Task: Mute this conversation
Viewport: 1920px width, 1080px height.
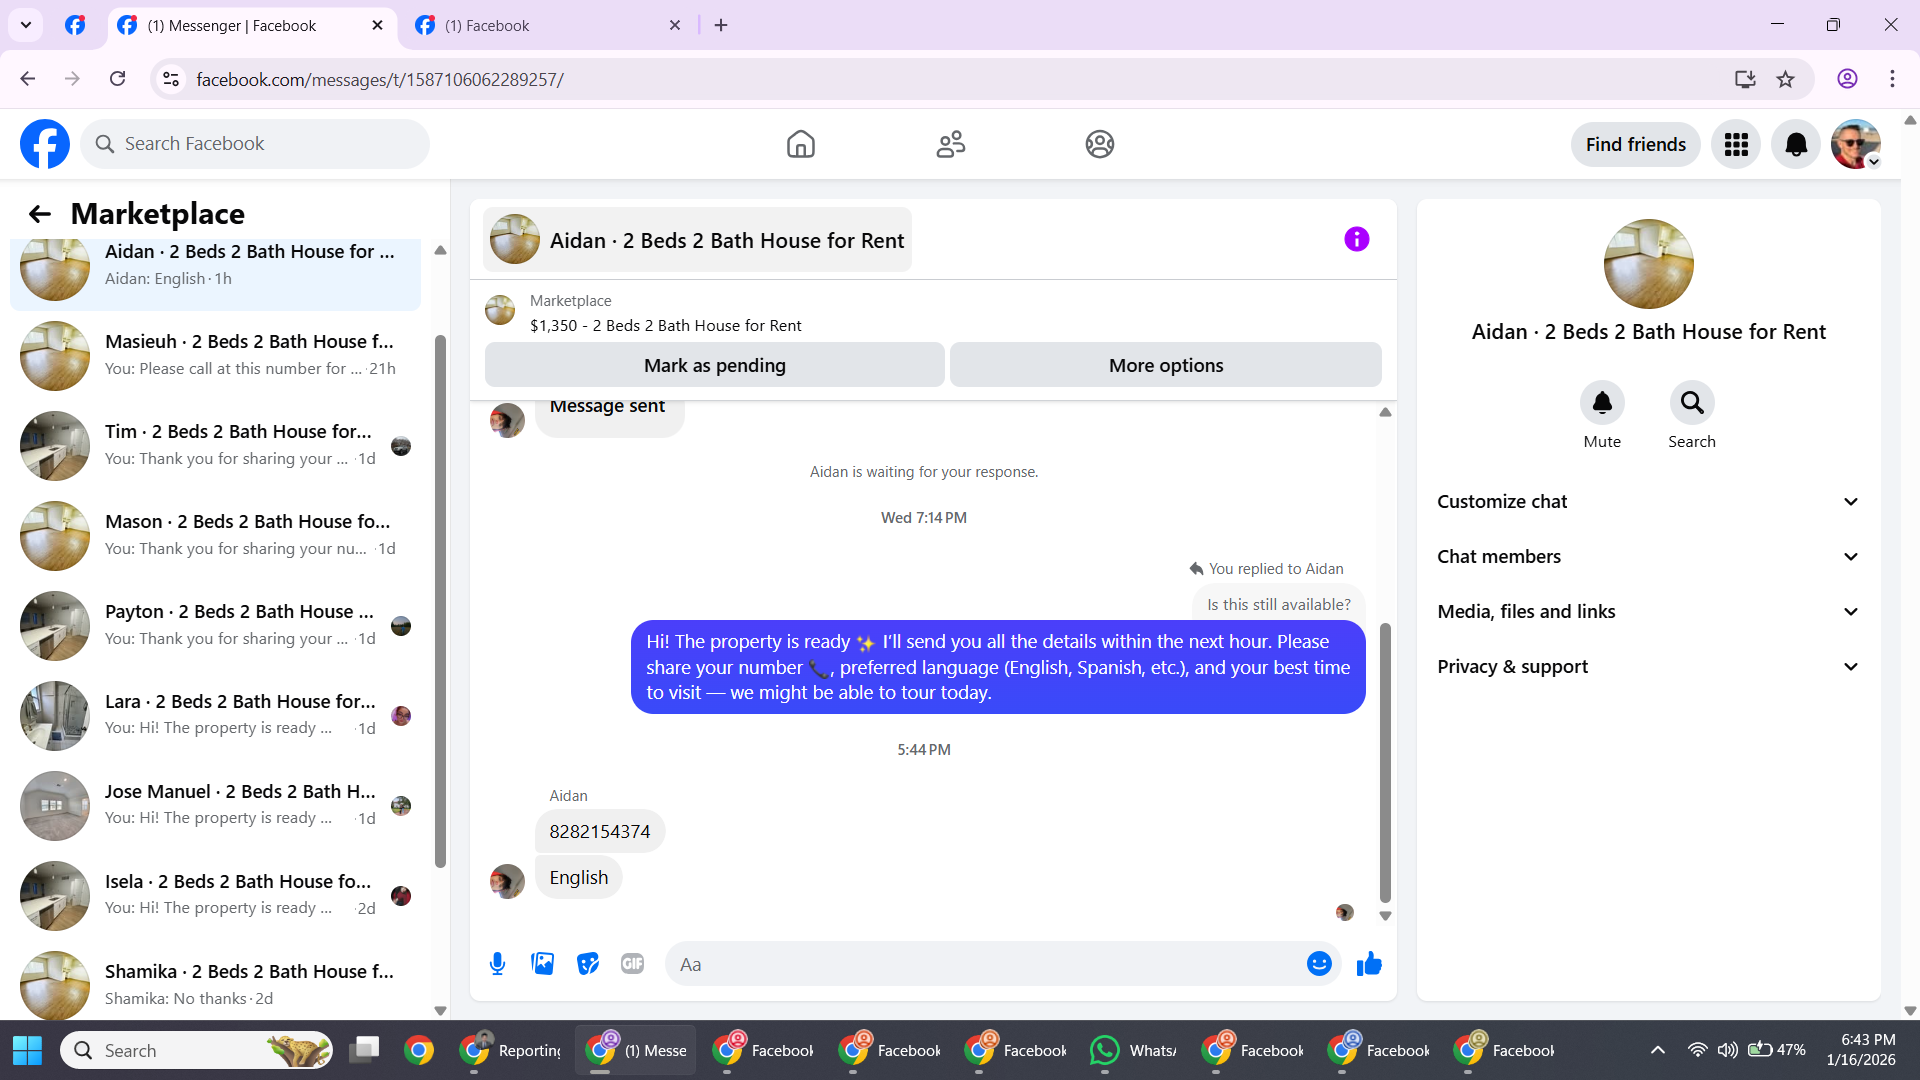Action: pyautogui.click(x=1602, y=403)
